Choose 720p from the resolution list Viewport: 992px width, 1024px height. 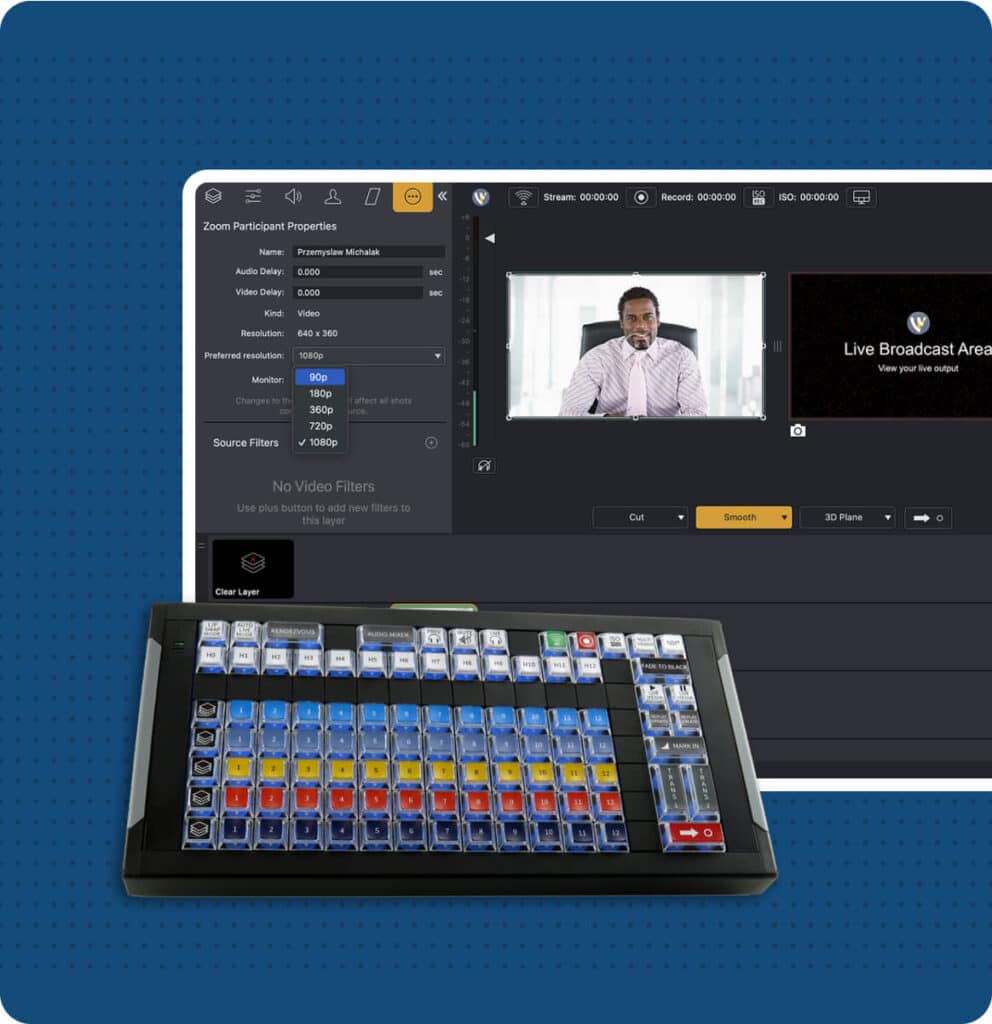tap(320, 425)
